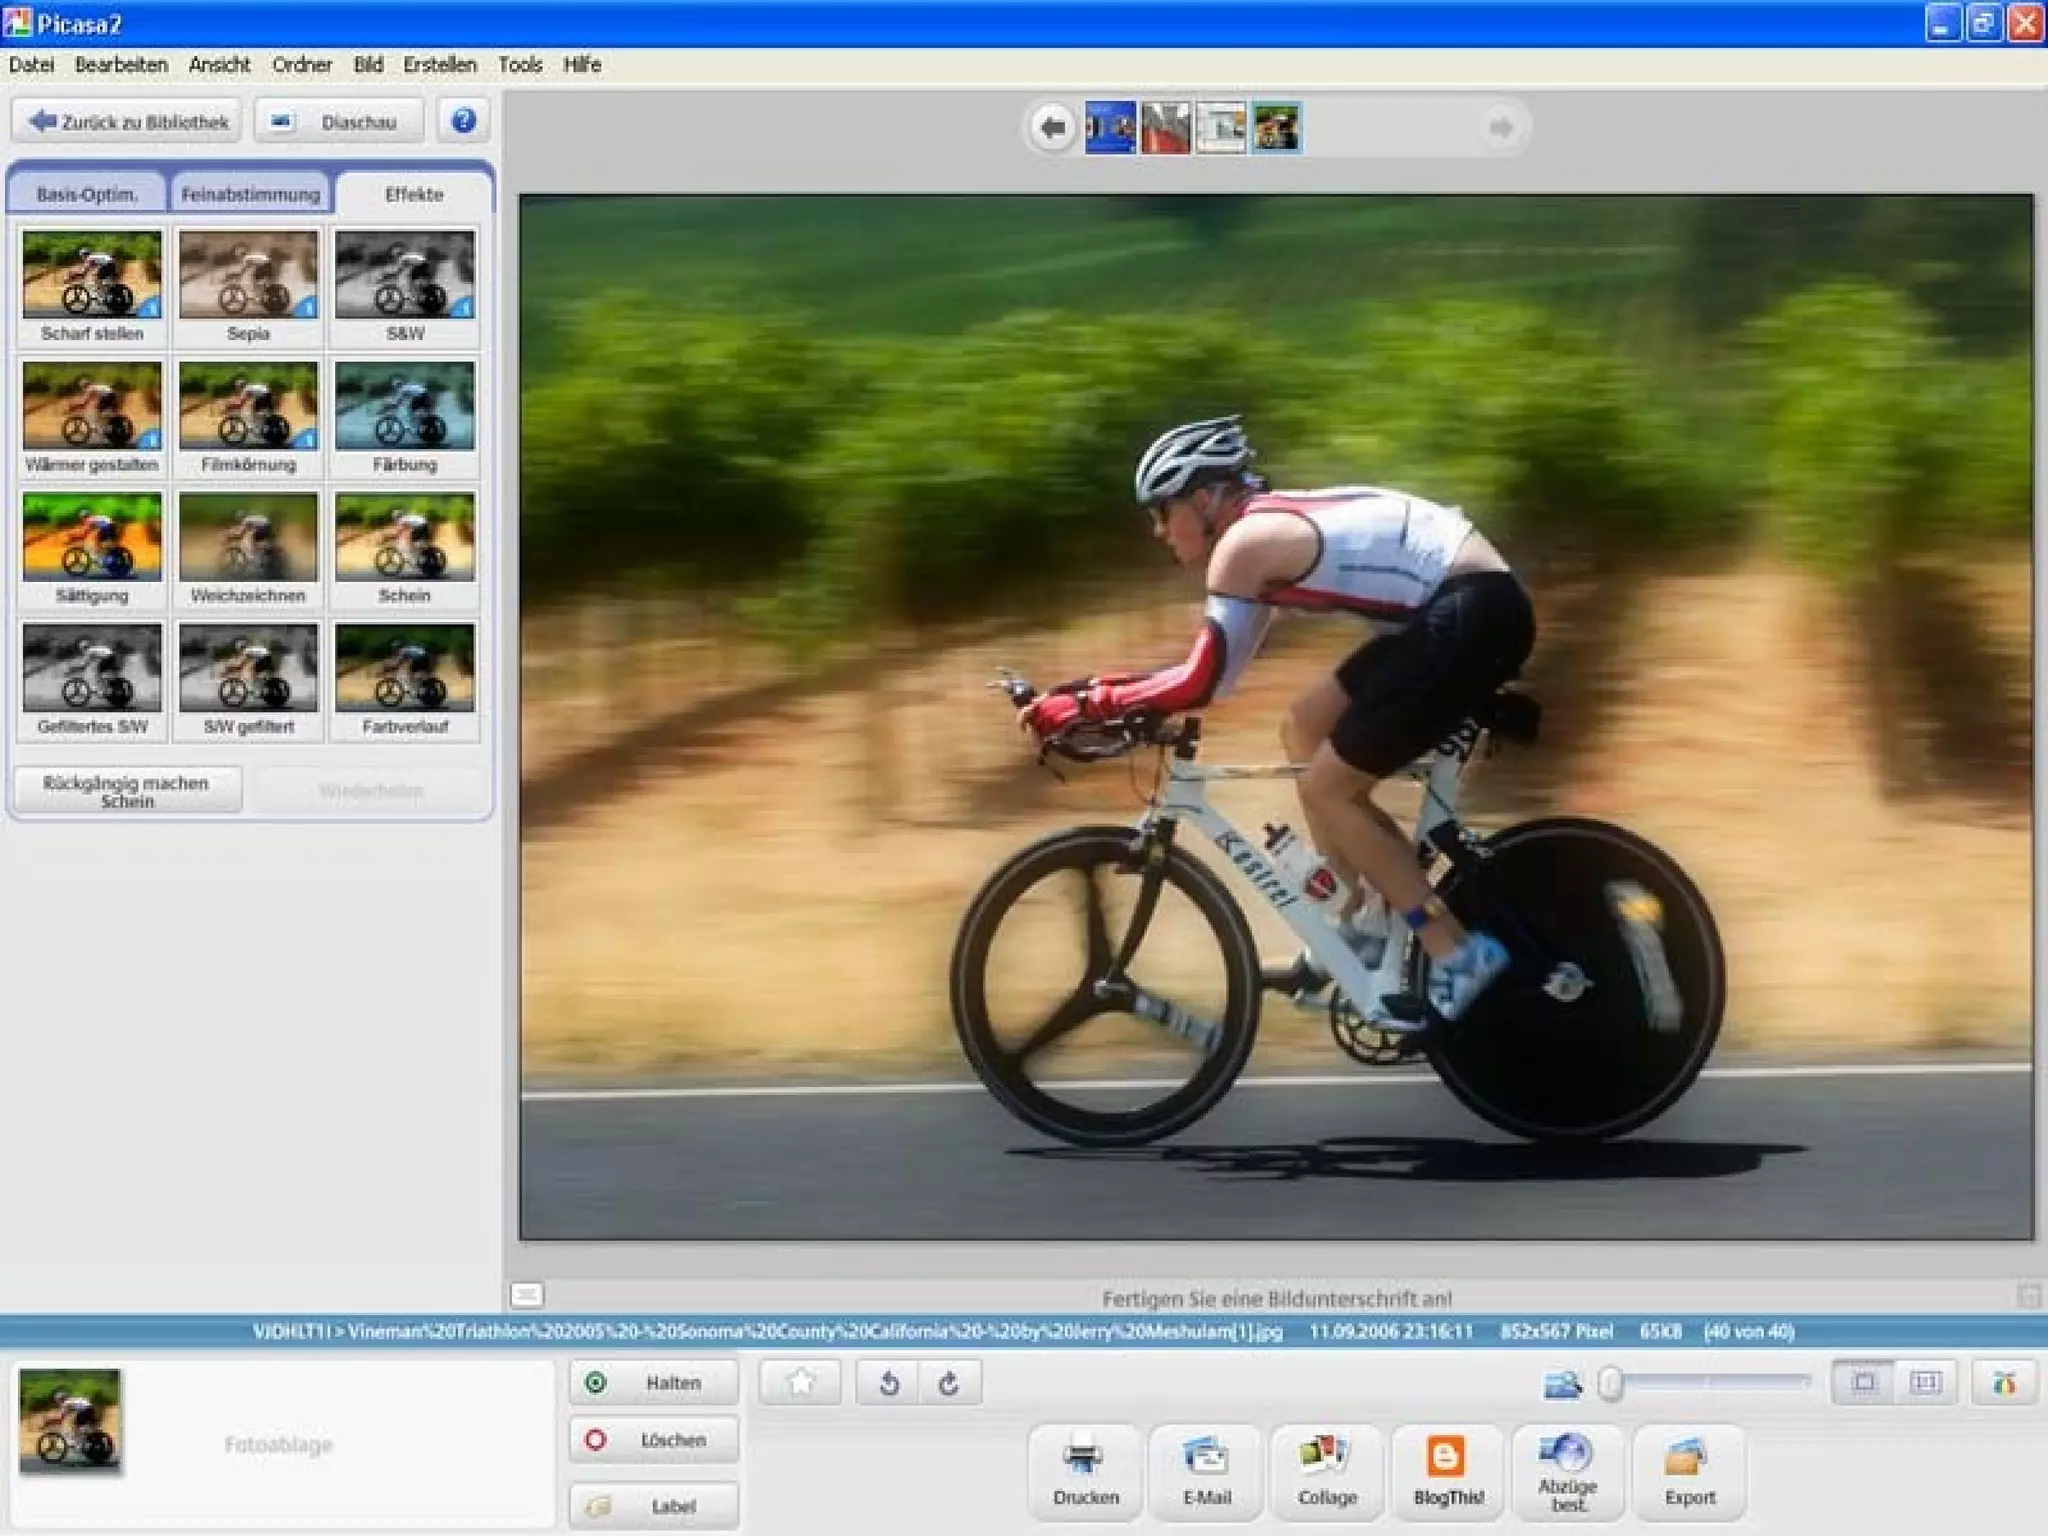Image resolution: width=2048 pixels, height=1536 pixels.
Task: Switch to the Feinabstimmung tab
Action: pos(251,194)
